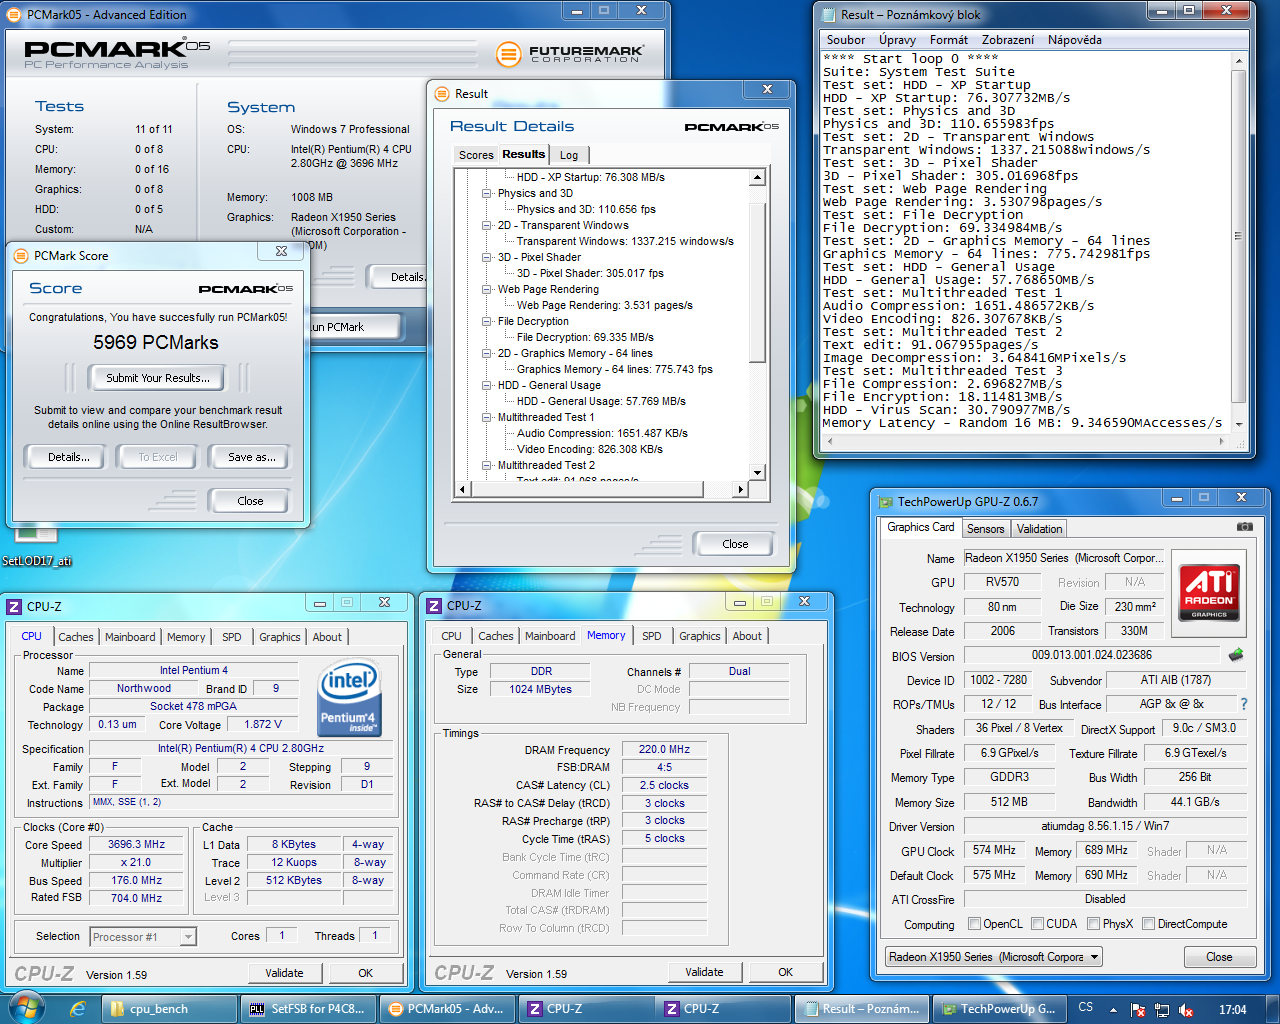This screenshot has height=1024, width=1280.
Task: Click the taskbar clock showing 17:04
Action: pos(1232,1010)
